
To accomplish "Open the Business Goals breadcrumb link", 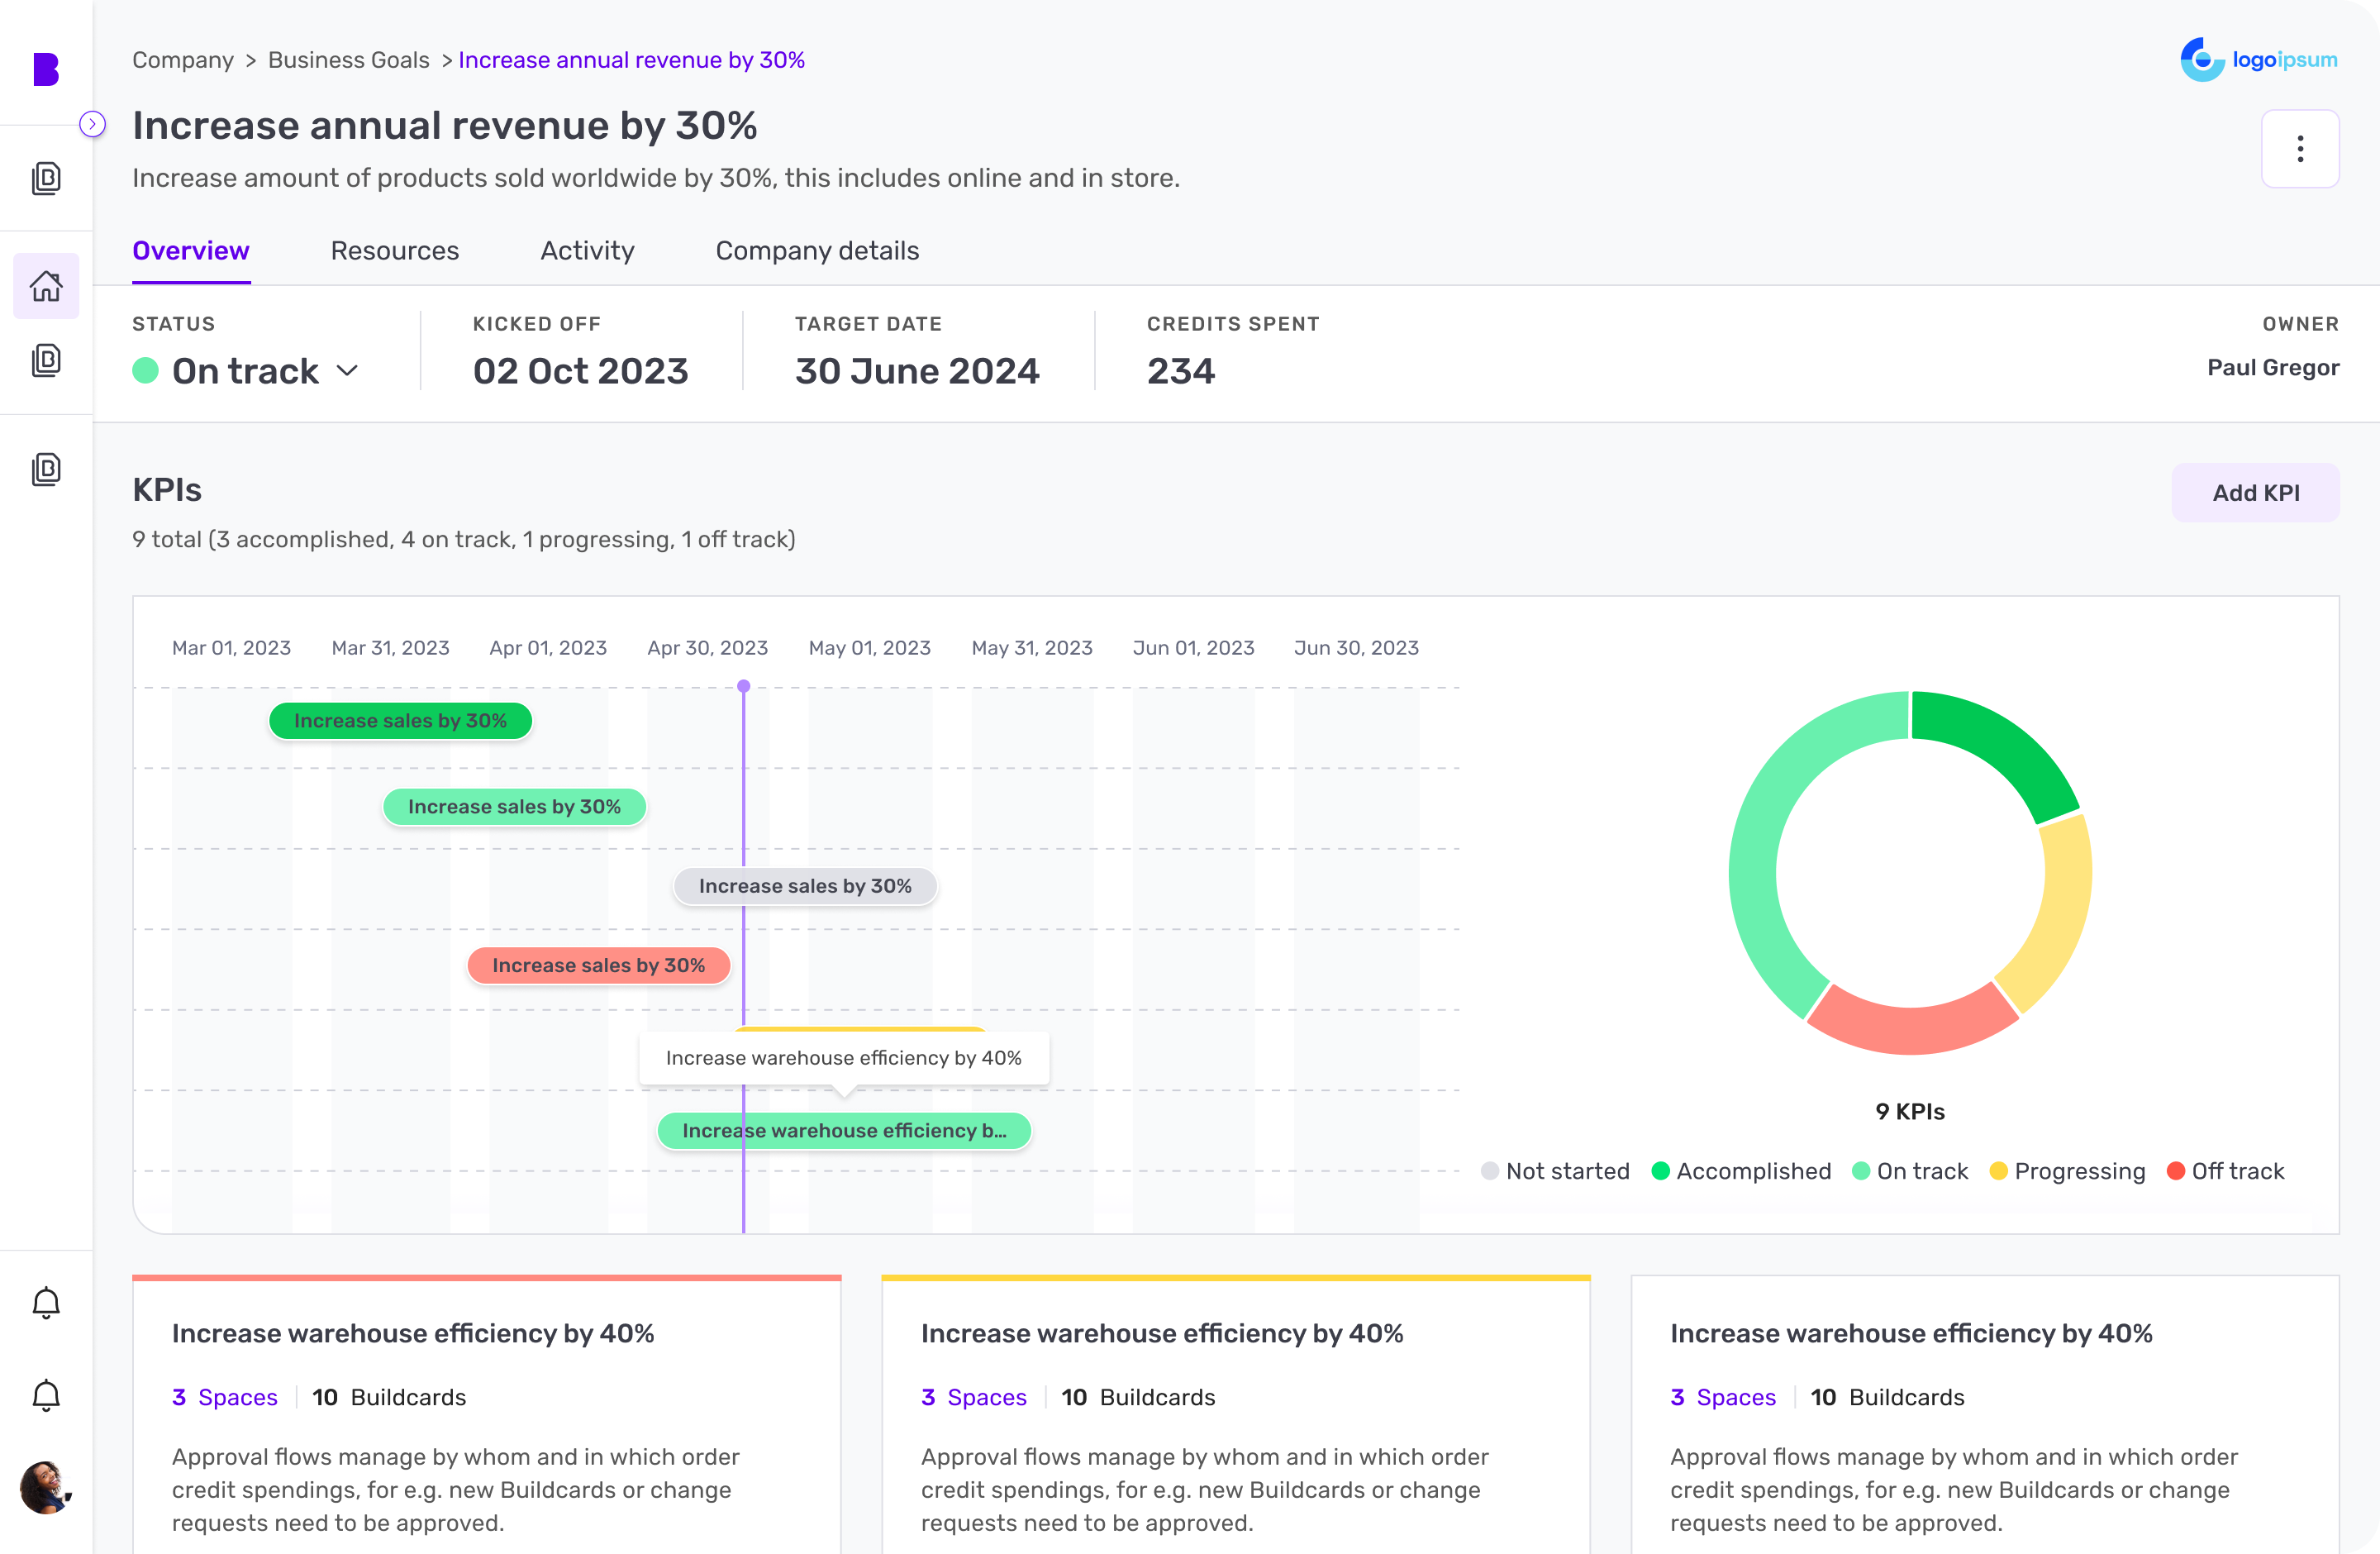I will click(x=348, y=60).
